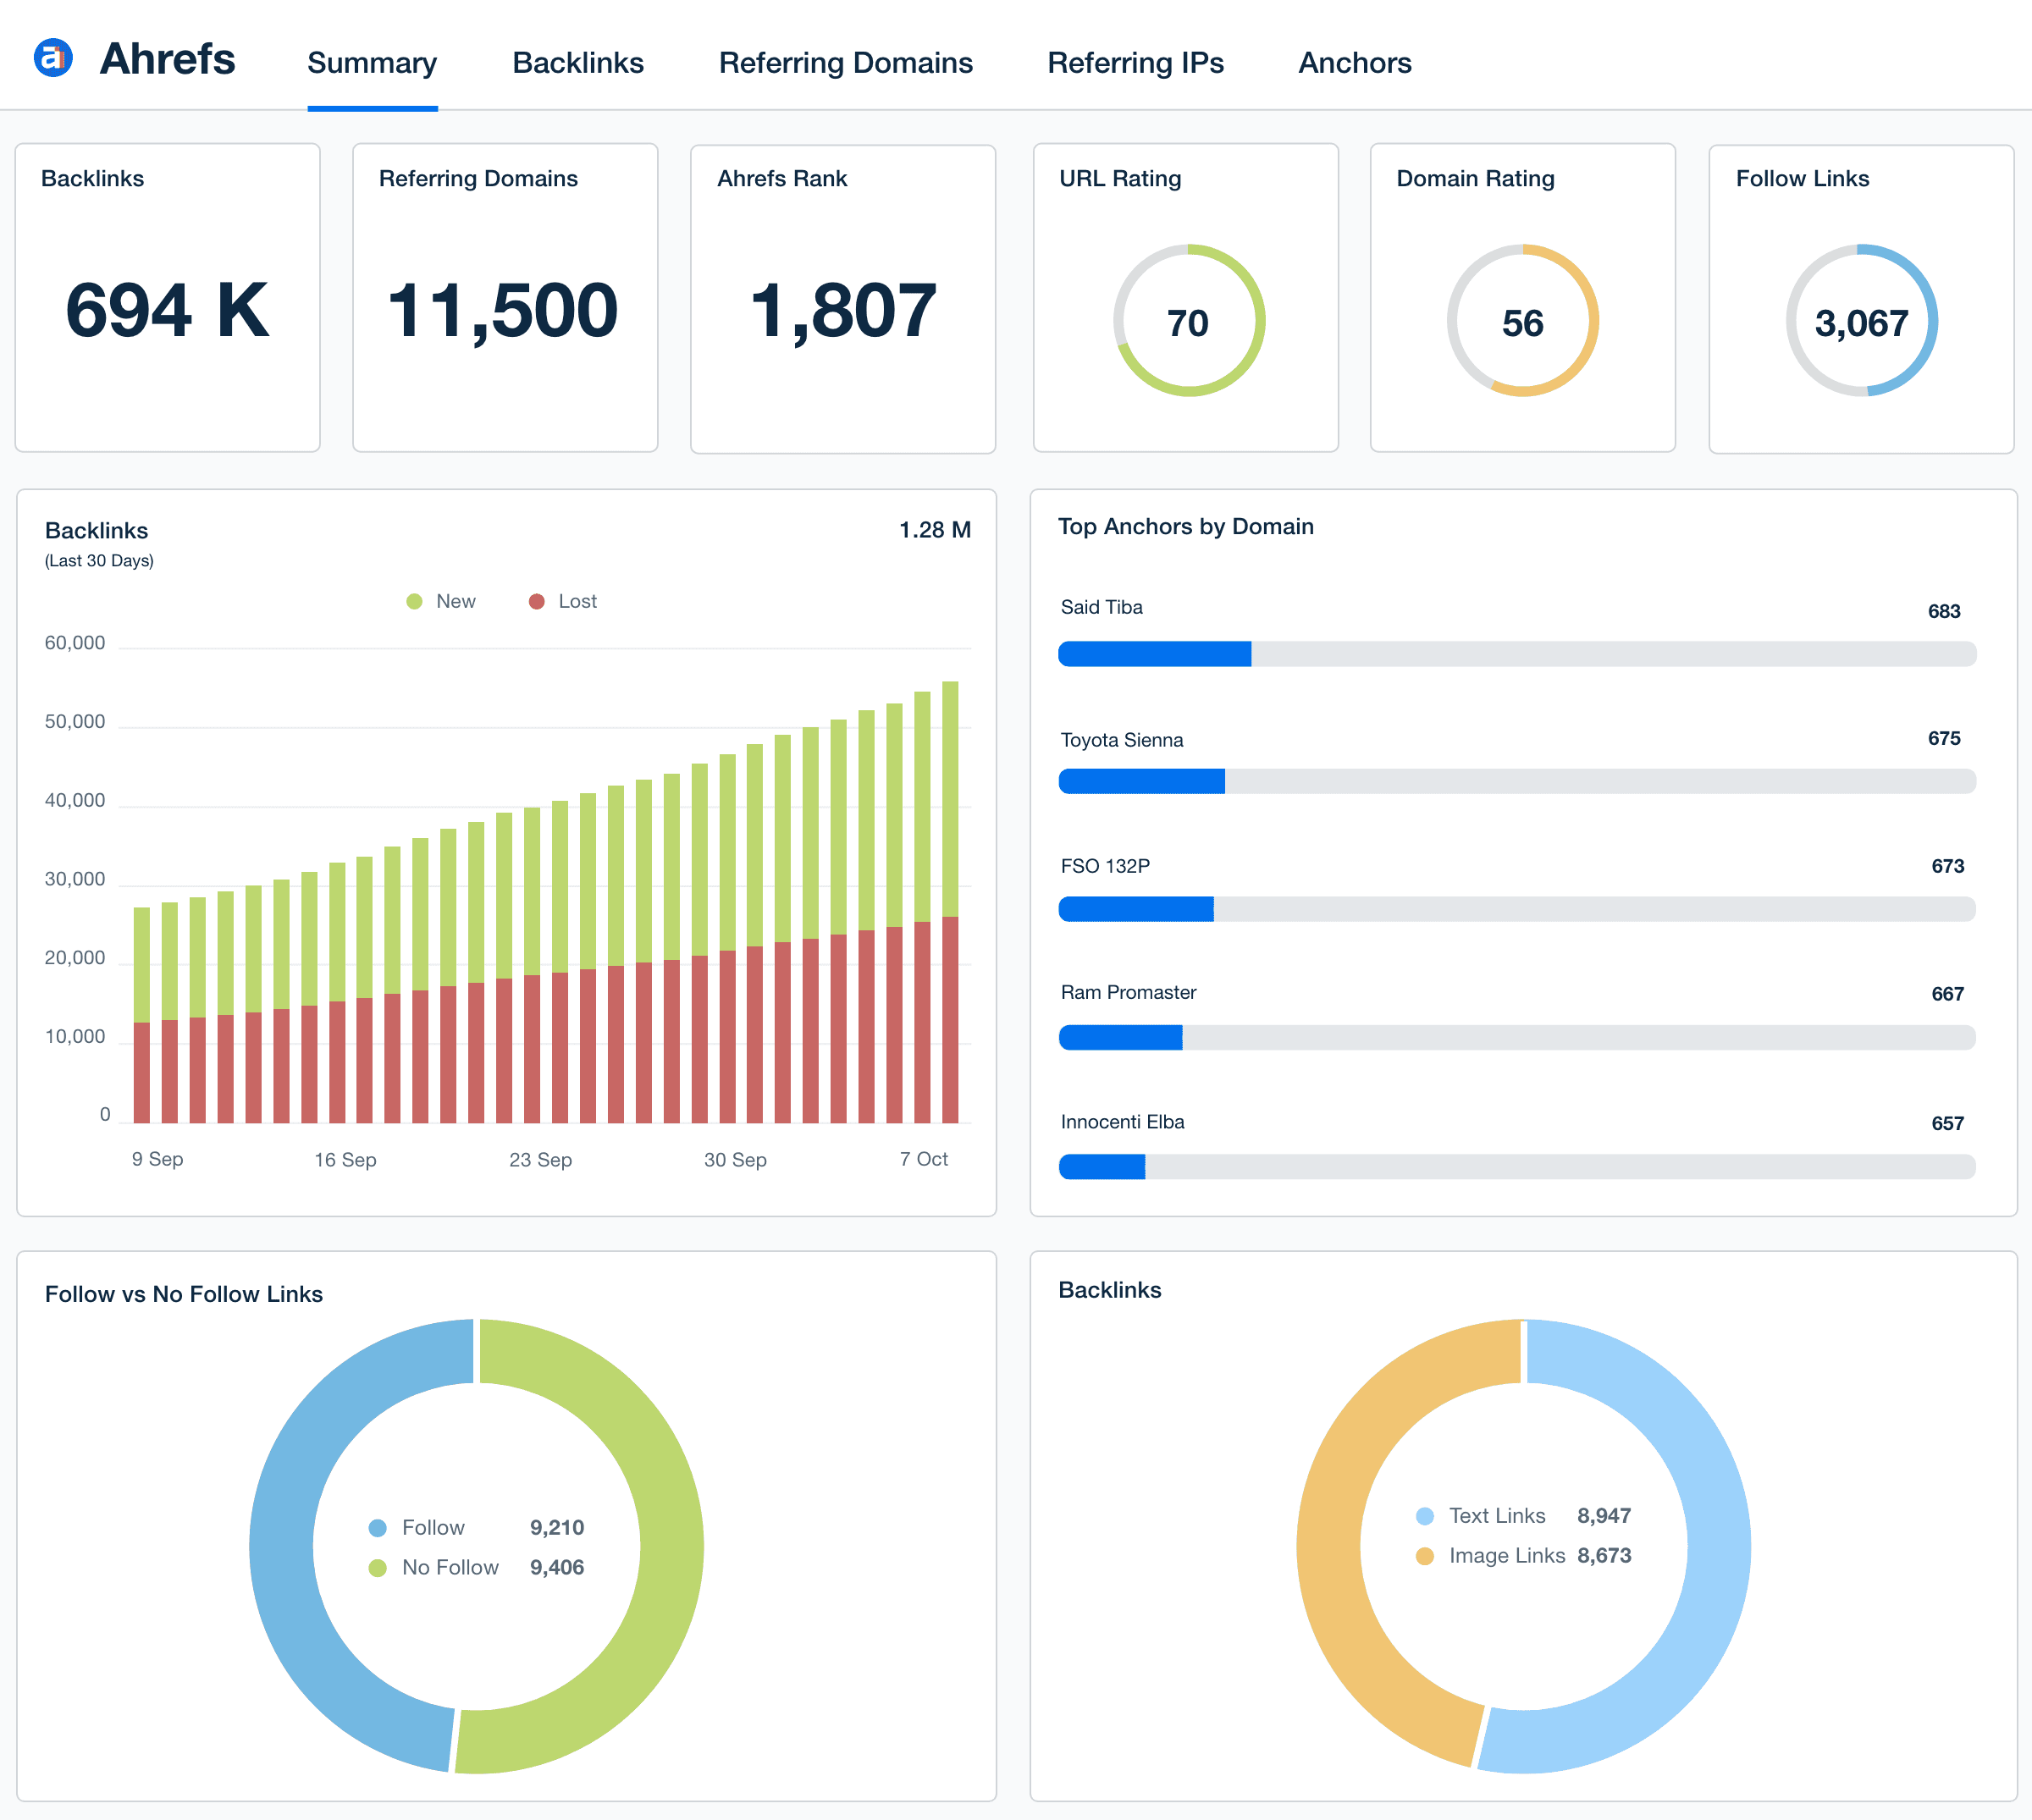Select the green New legend dot
Image resolution: width=2032 pixels, height=1820 pixels.
[414, 601]
